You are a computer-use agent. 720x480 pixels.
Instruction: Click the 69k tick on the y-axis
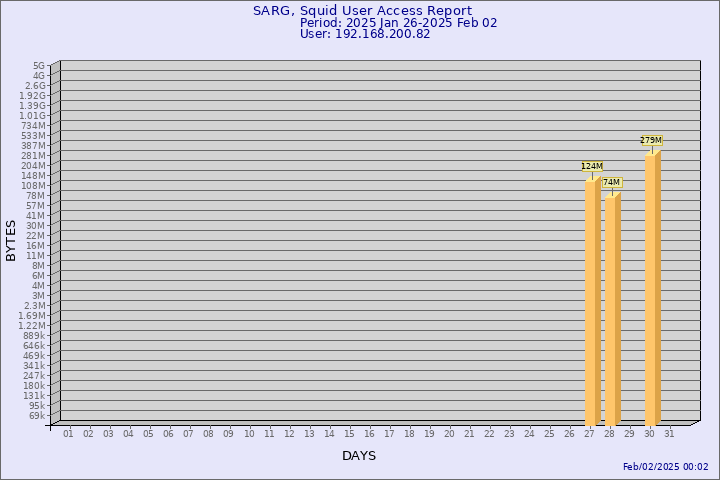(x=37, y=416)
